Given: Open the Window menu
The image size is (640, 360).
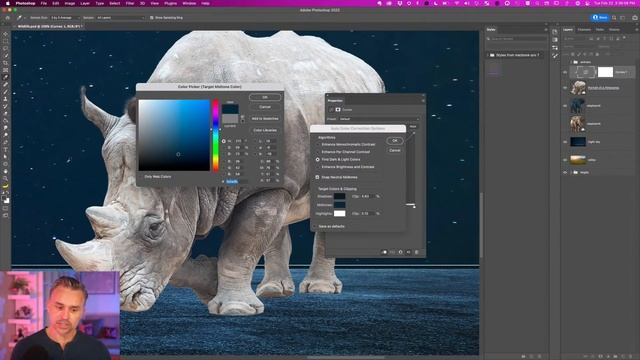Looking at the screenshot, I should pos(189,3).
